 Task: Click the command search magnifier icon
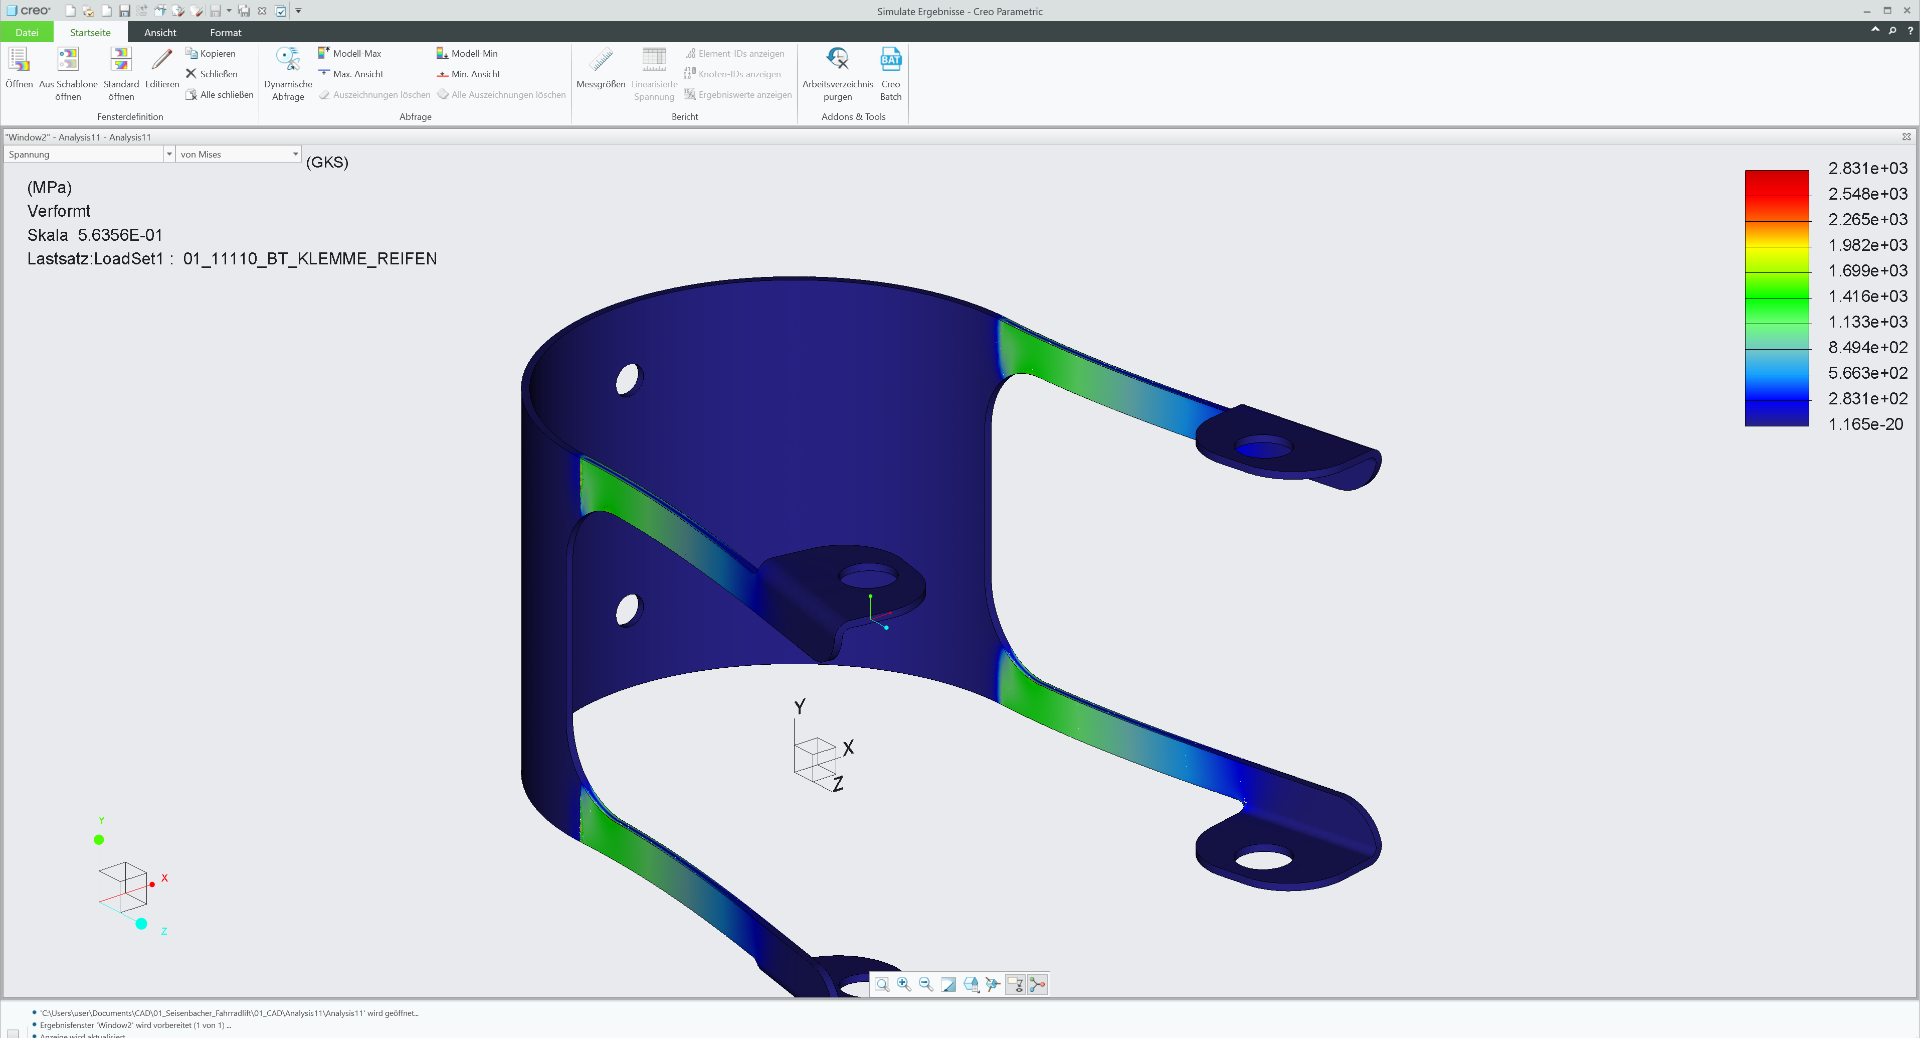coord(1892,31)
